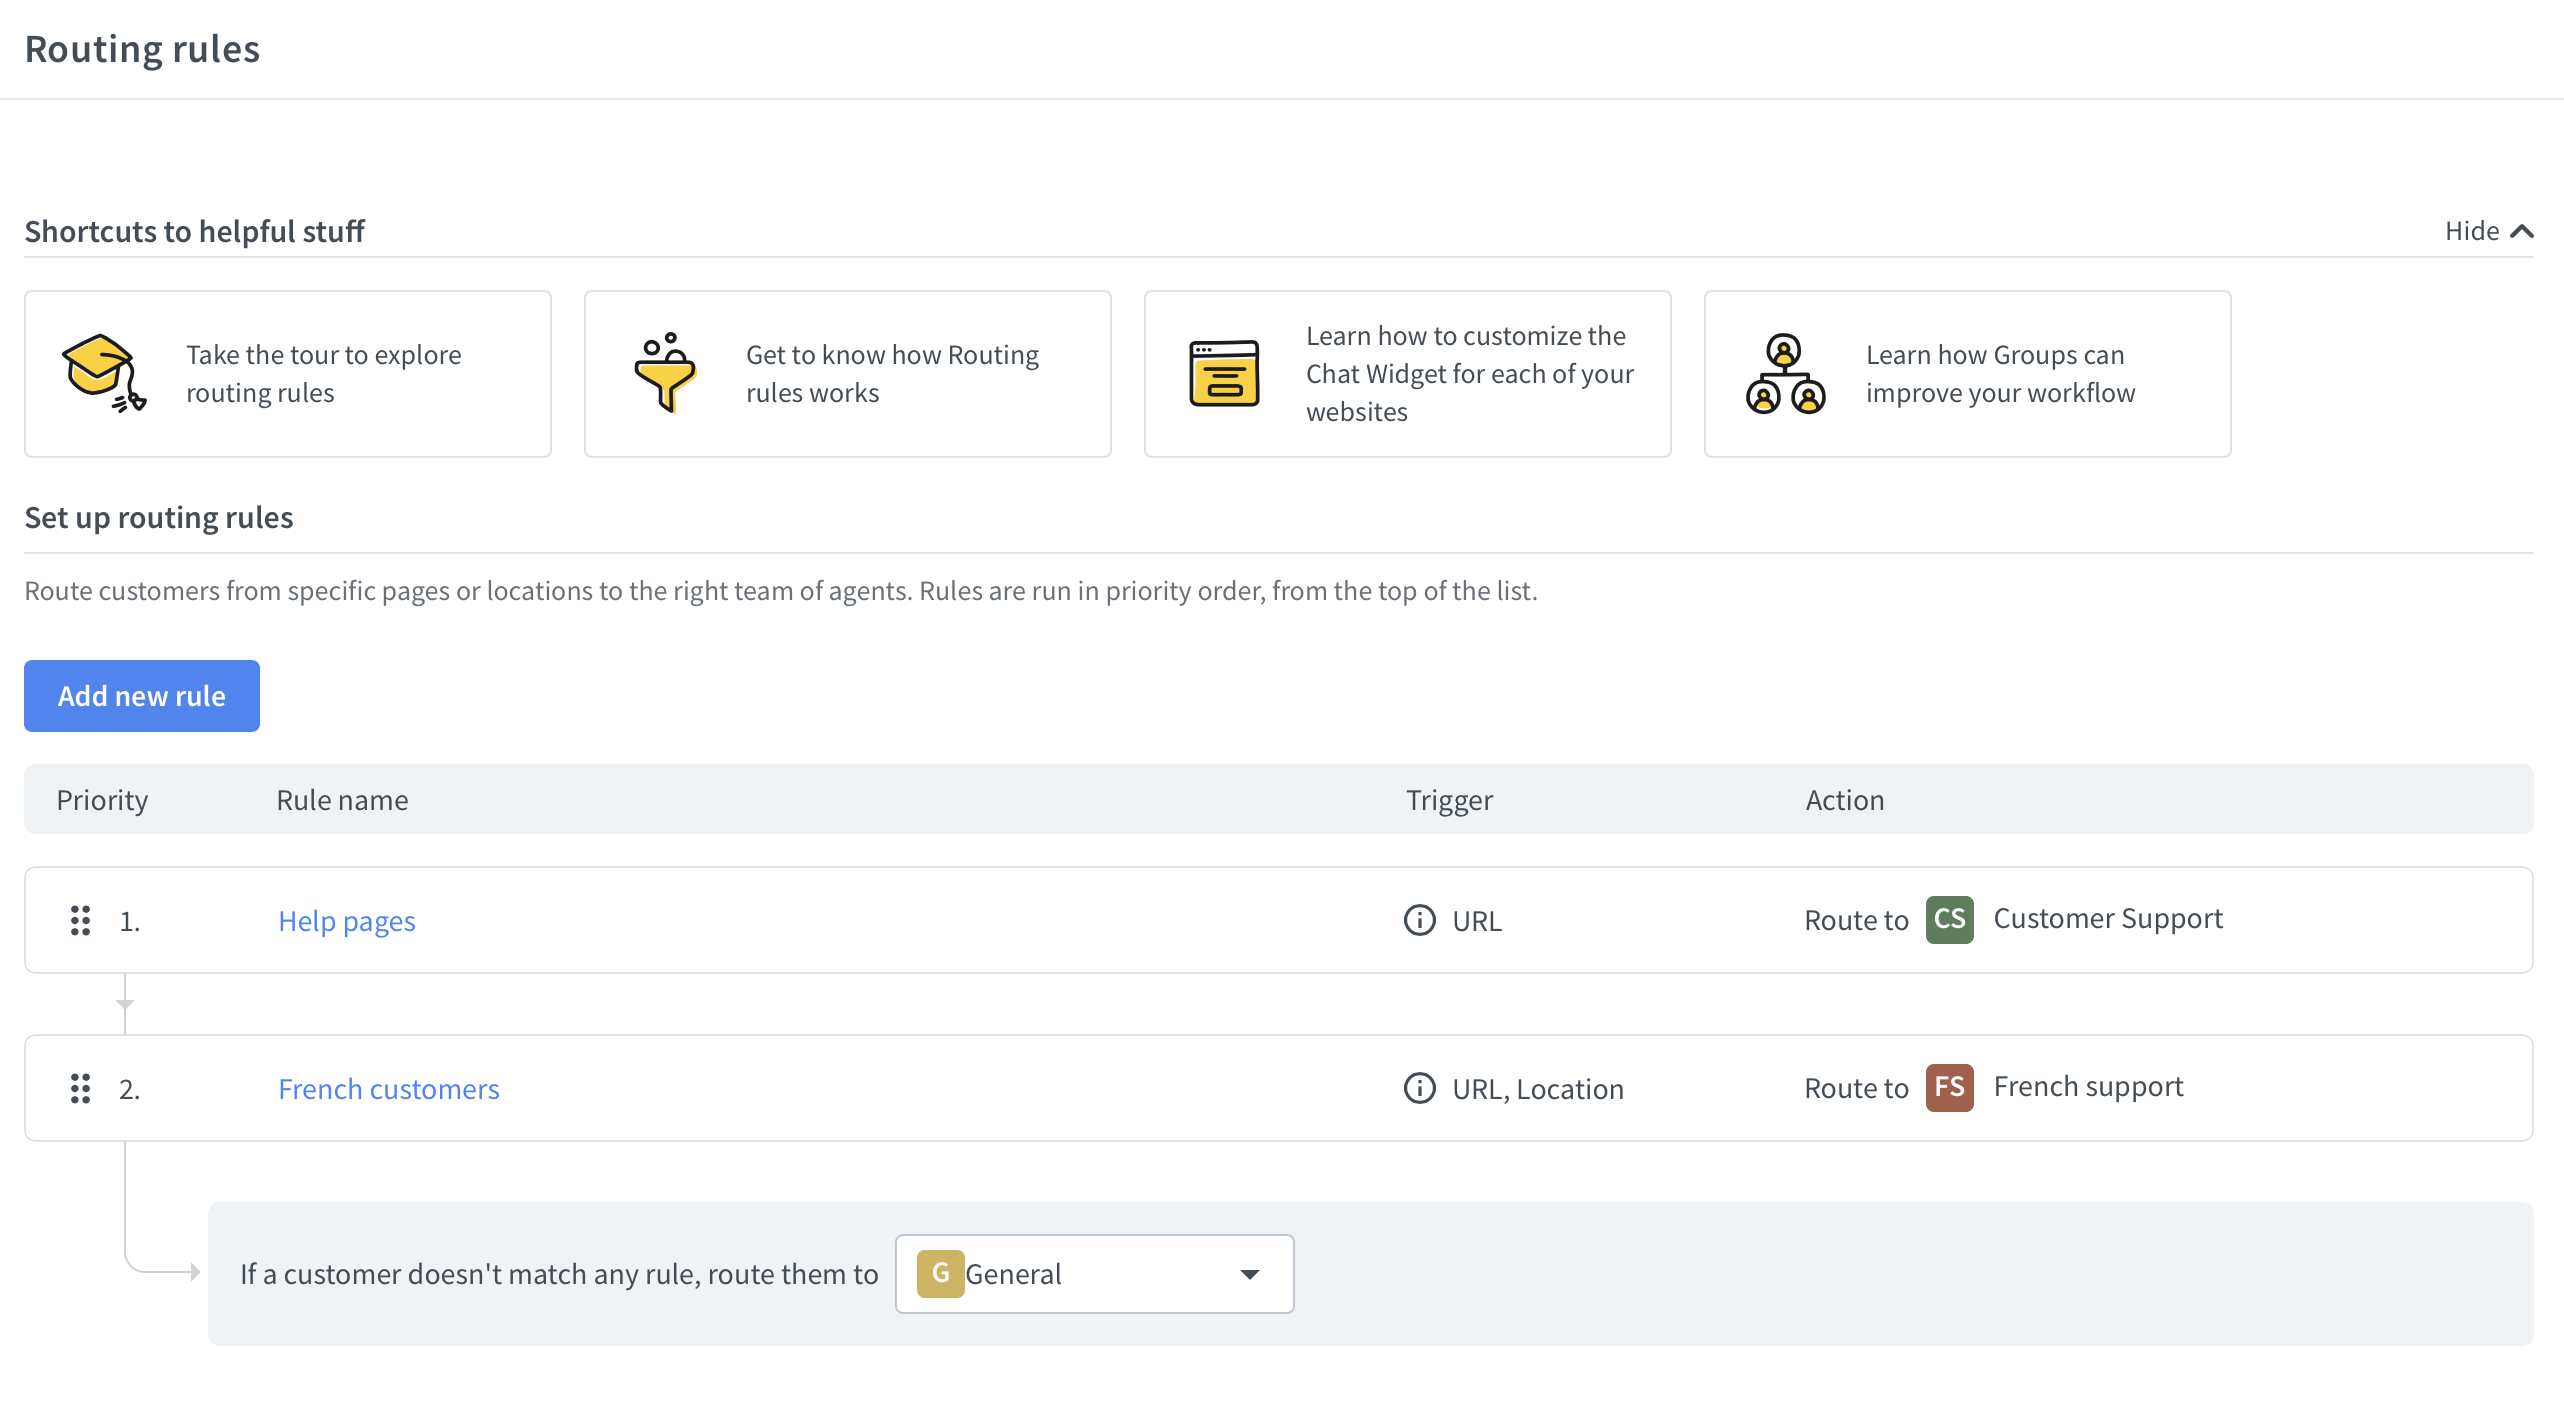Open the Help pages rule link

point(346,920)
